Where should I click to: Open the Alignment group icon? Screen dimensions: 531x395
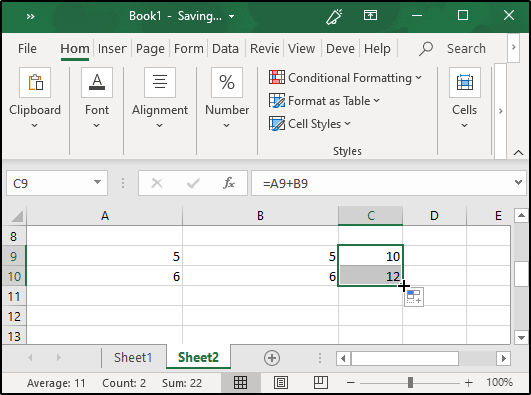click(160, 82)
